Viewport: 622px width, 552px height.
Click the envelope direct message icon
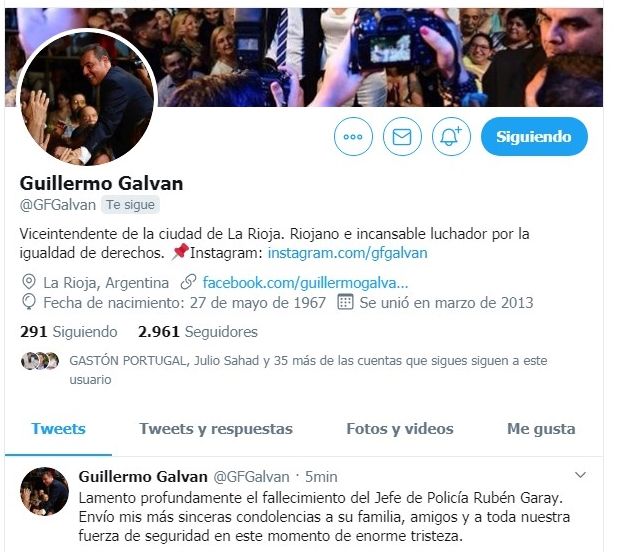tap(402, 137)
